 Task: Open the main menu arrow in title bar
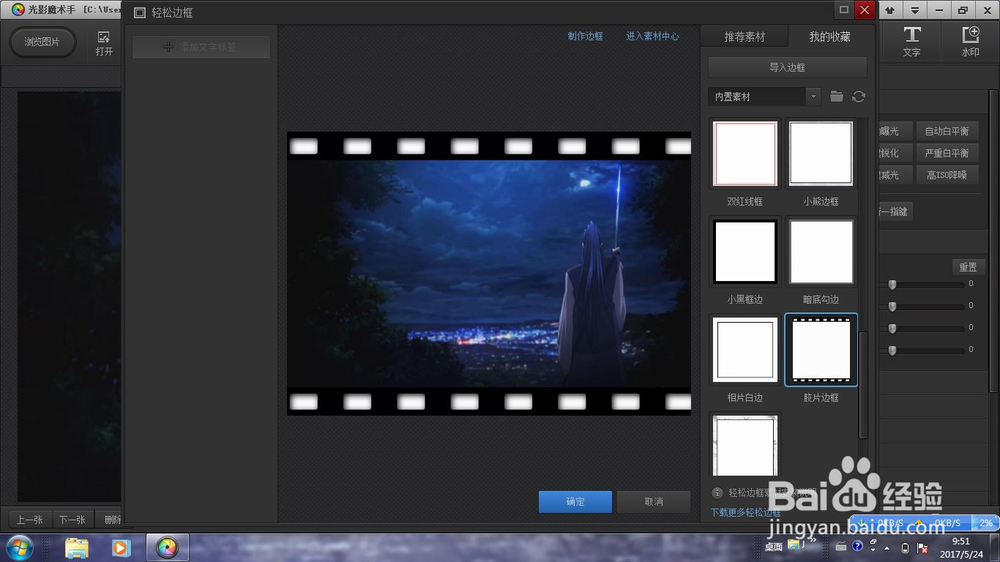tap(915, 10)
